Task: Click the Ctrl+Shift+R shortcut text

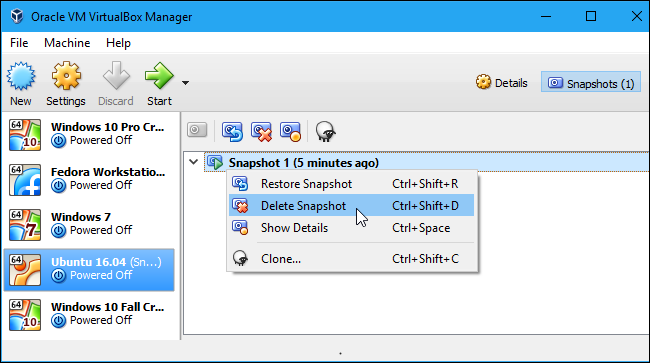Action: point(425,184)
